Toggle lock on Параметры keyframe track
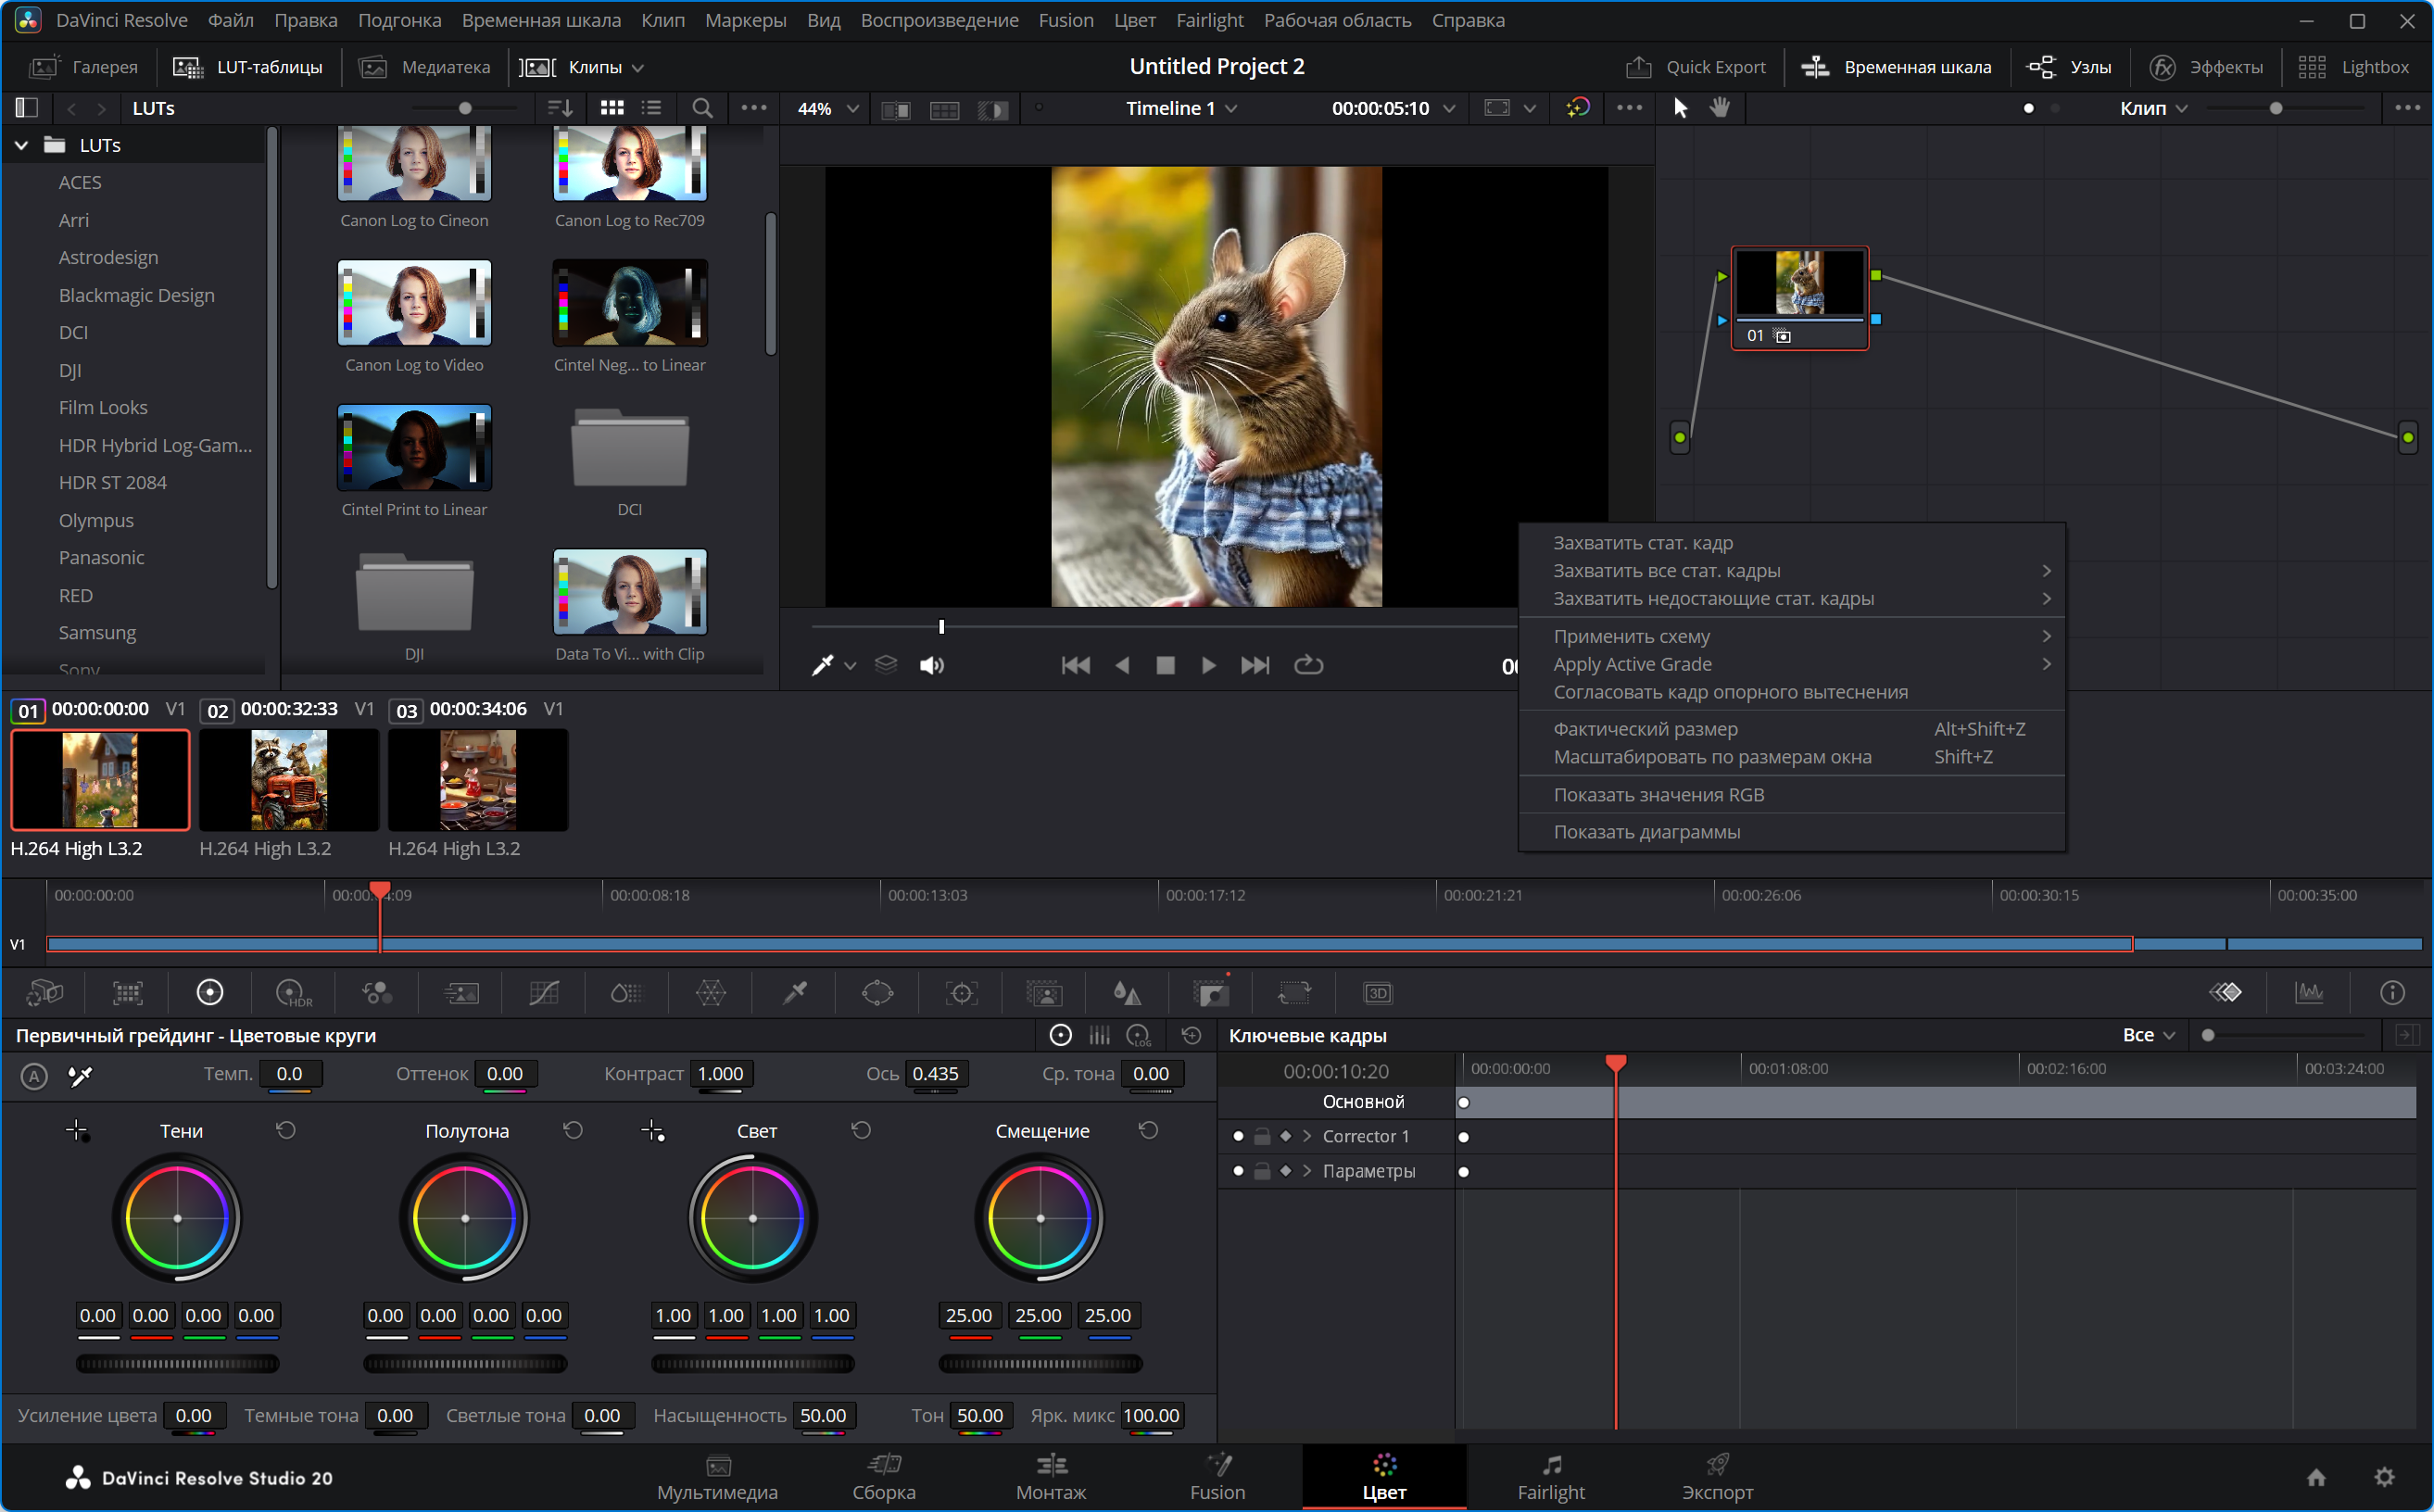This screenshot has height=1512, width=2434. (x=1262, y=1171)
